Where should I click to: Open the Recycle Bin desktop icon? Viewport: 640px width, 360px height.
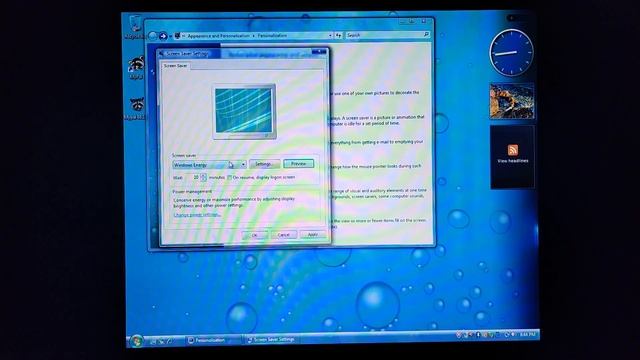pyautogui.click(x=135, y=27)
